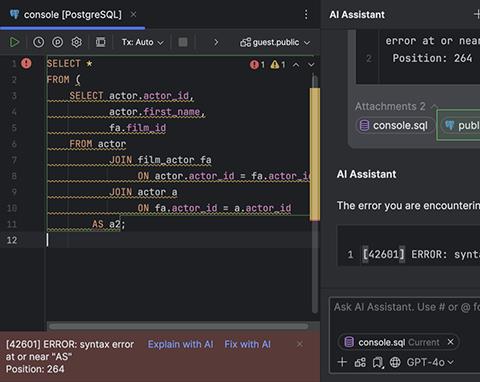Toggle the in-editor results layout icon
480x382 pixels.
tap(101, 42)
